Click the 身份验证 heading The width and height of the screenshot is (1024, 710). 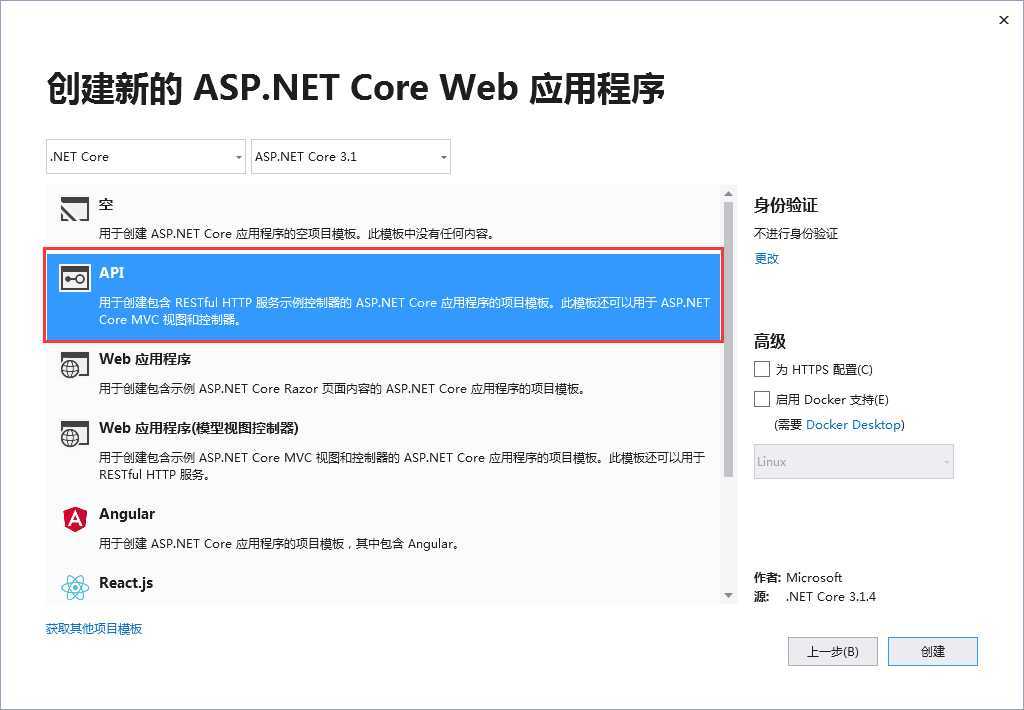(786, 206)
